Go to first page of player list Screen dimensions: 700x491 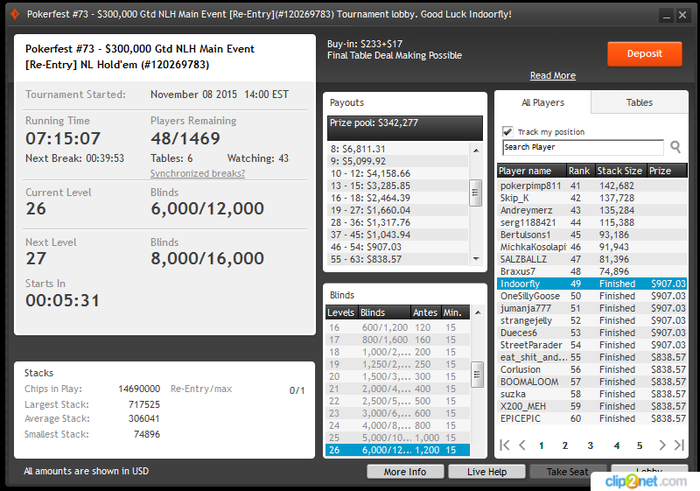[x=504, y=445]
